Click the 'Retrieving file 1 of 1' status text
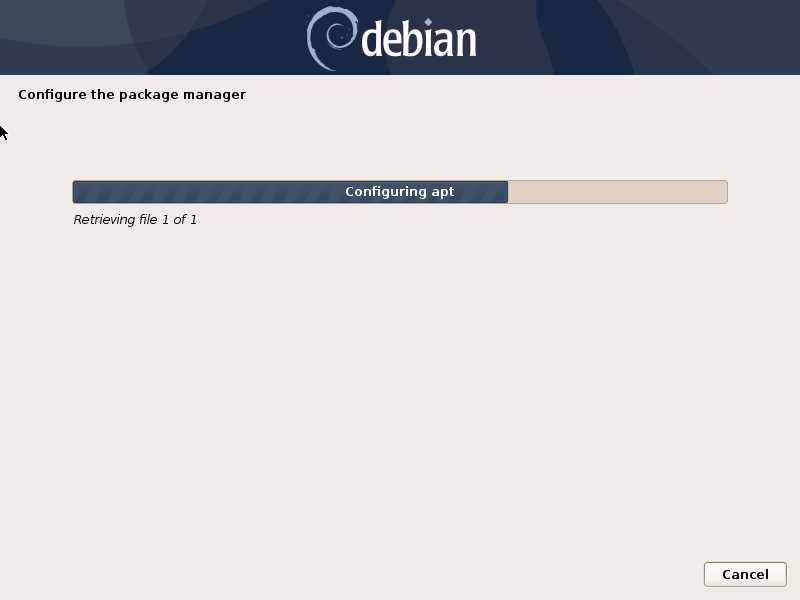800x600 pixels. 135,219
